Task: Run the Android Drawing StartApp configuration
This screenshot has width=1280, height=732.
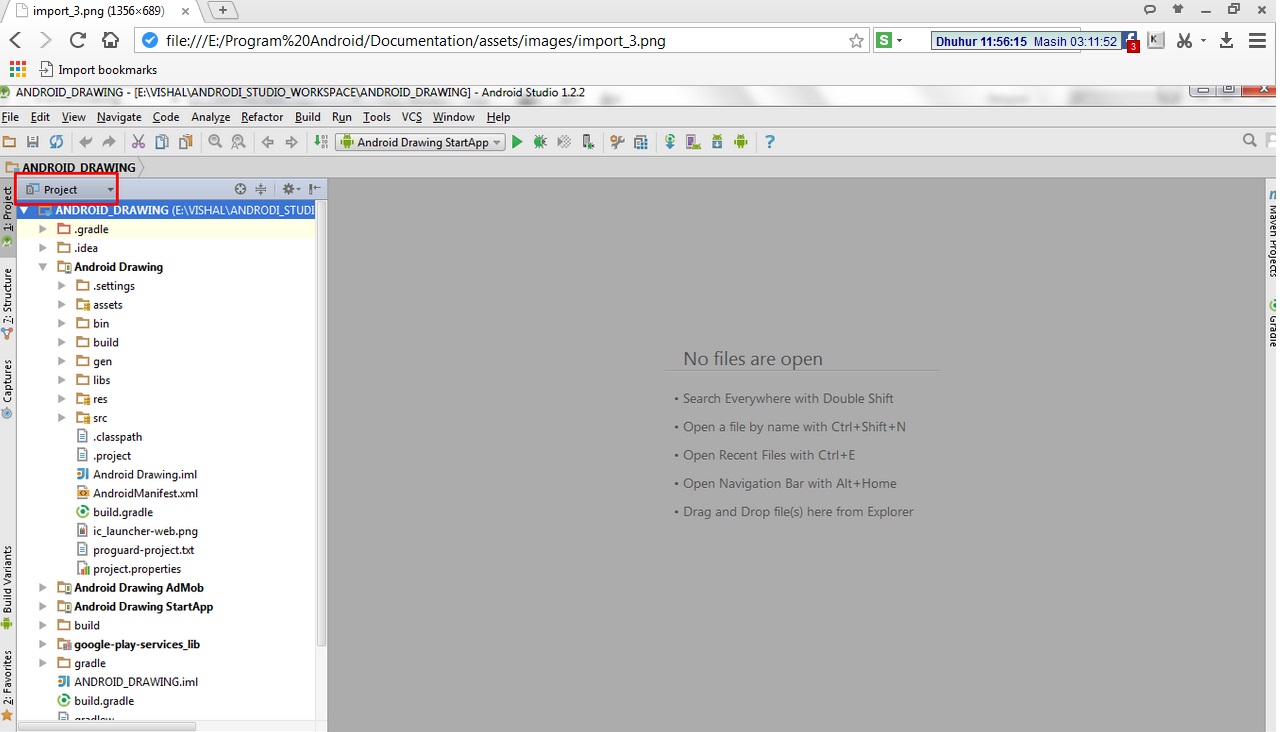Action: 517,141
